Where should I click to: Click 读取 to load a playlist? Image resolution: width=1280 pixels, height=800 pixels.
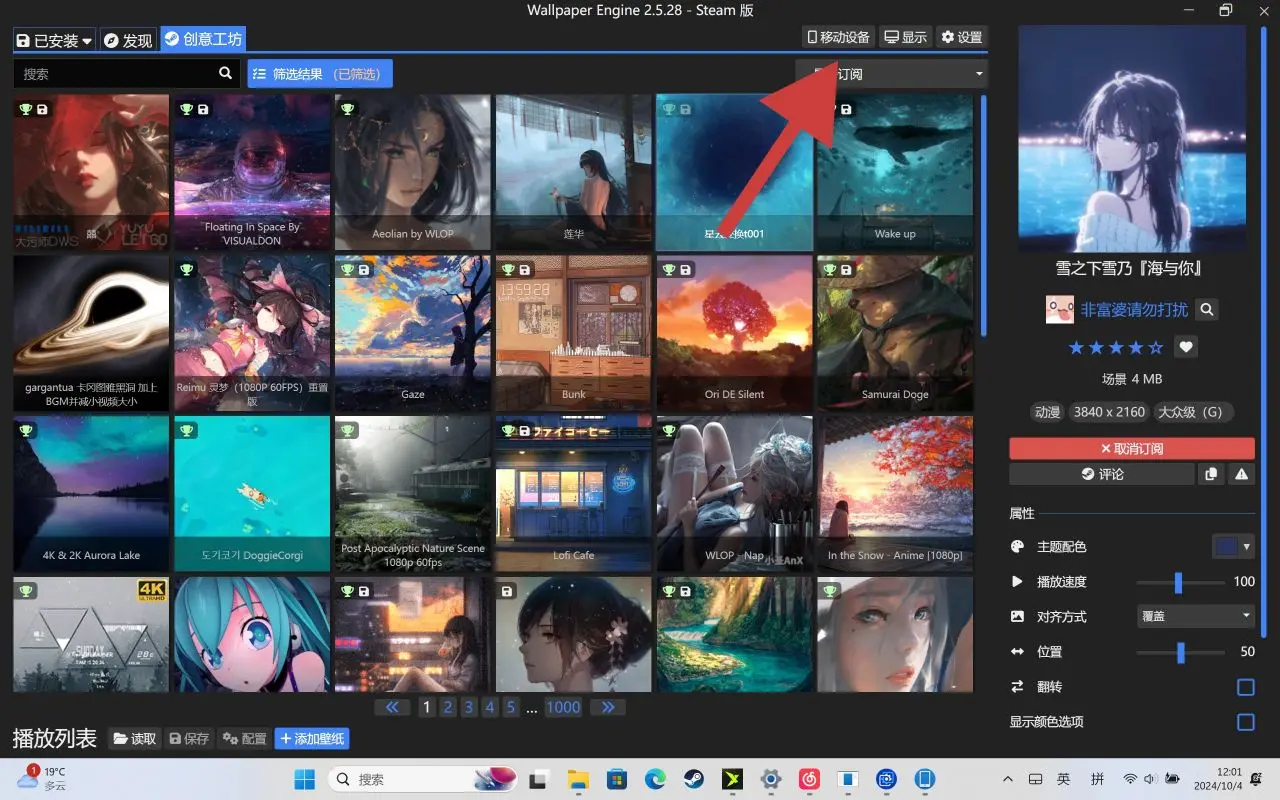click(x=135, y=739)
